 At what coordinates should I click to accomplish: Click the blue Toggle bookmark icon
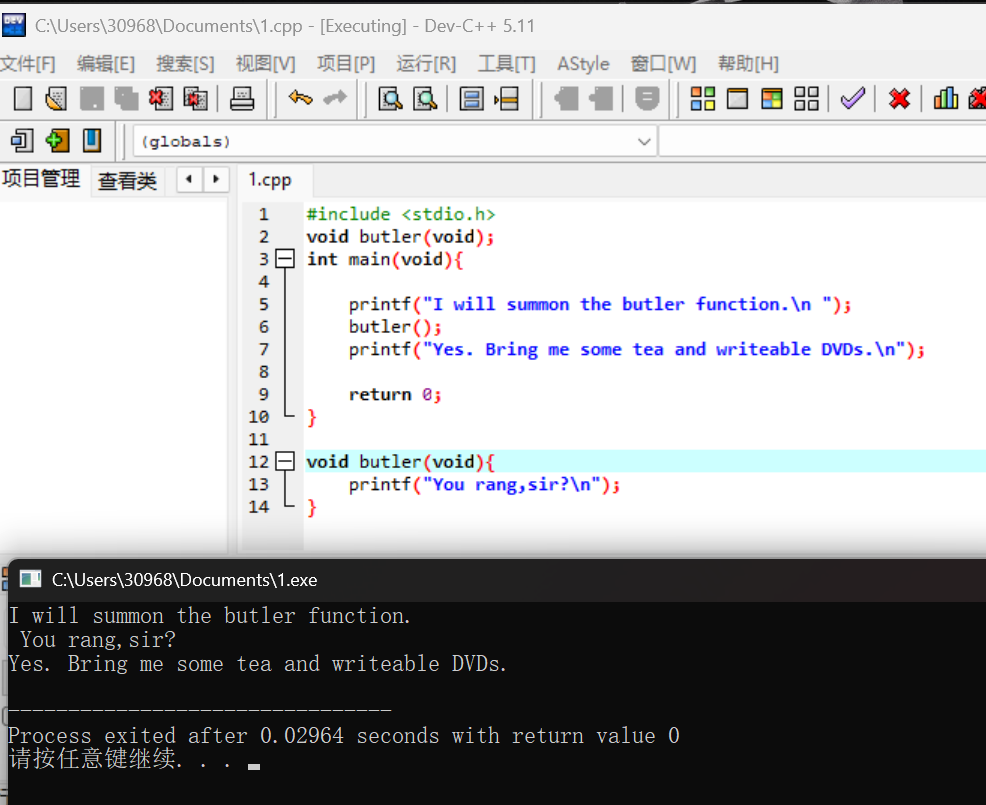(x=92, y=140)
